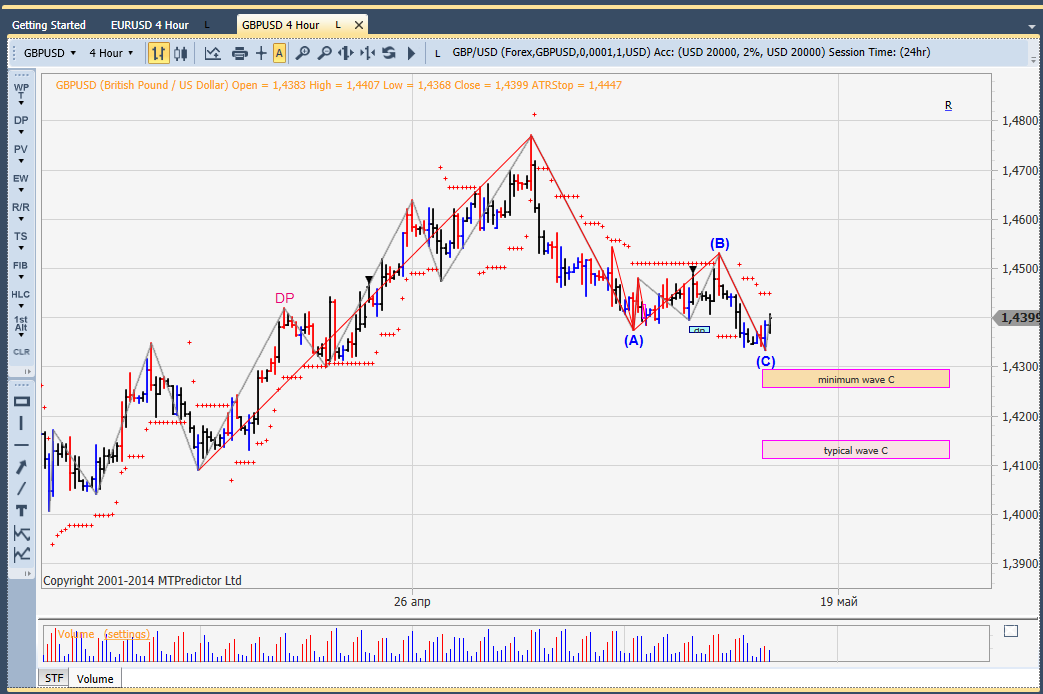Switch to bar chart style

click(x=158, y=53)
